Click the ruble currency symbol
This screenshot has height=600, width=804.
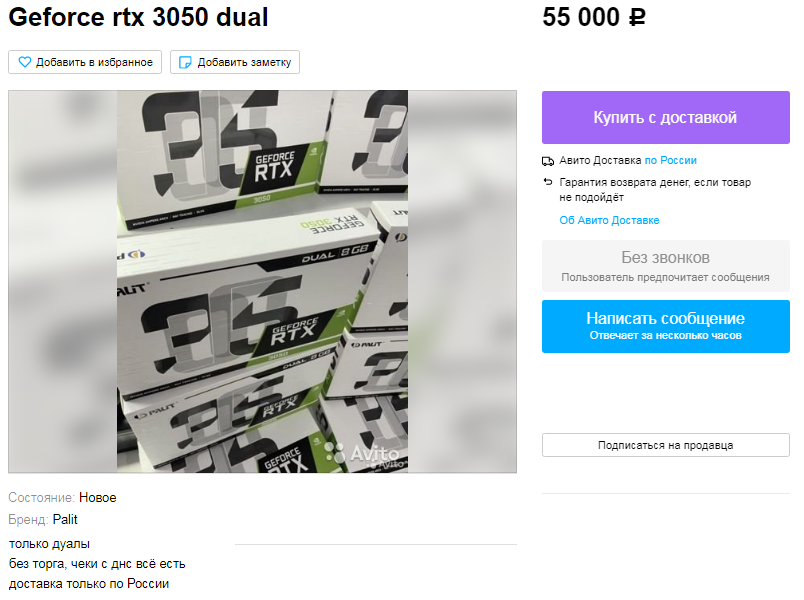[637, 17]
